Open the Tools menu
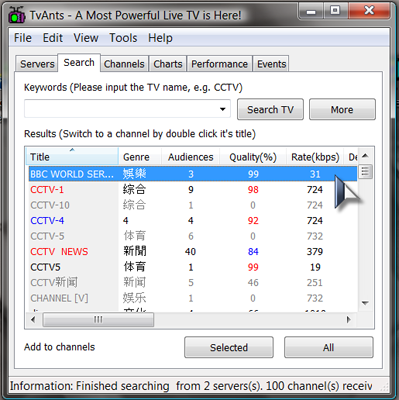This screenshot has width=399, height=400. 123,38
